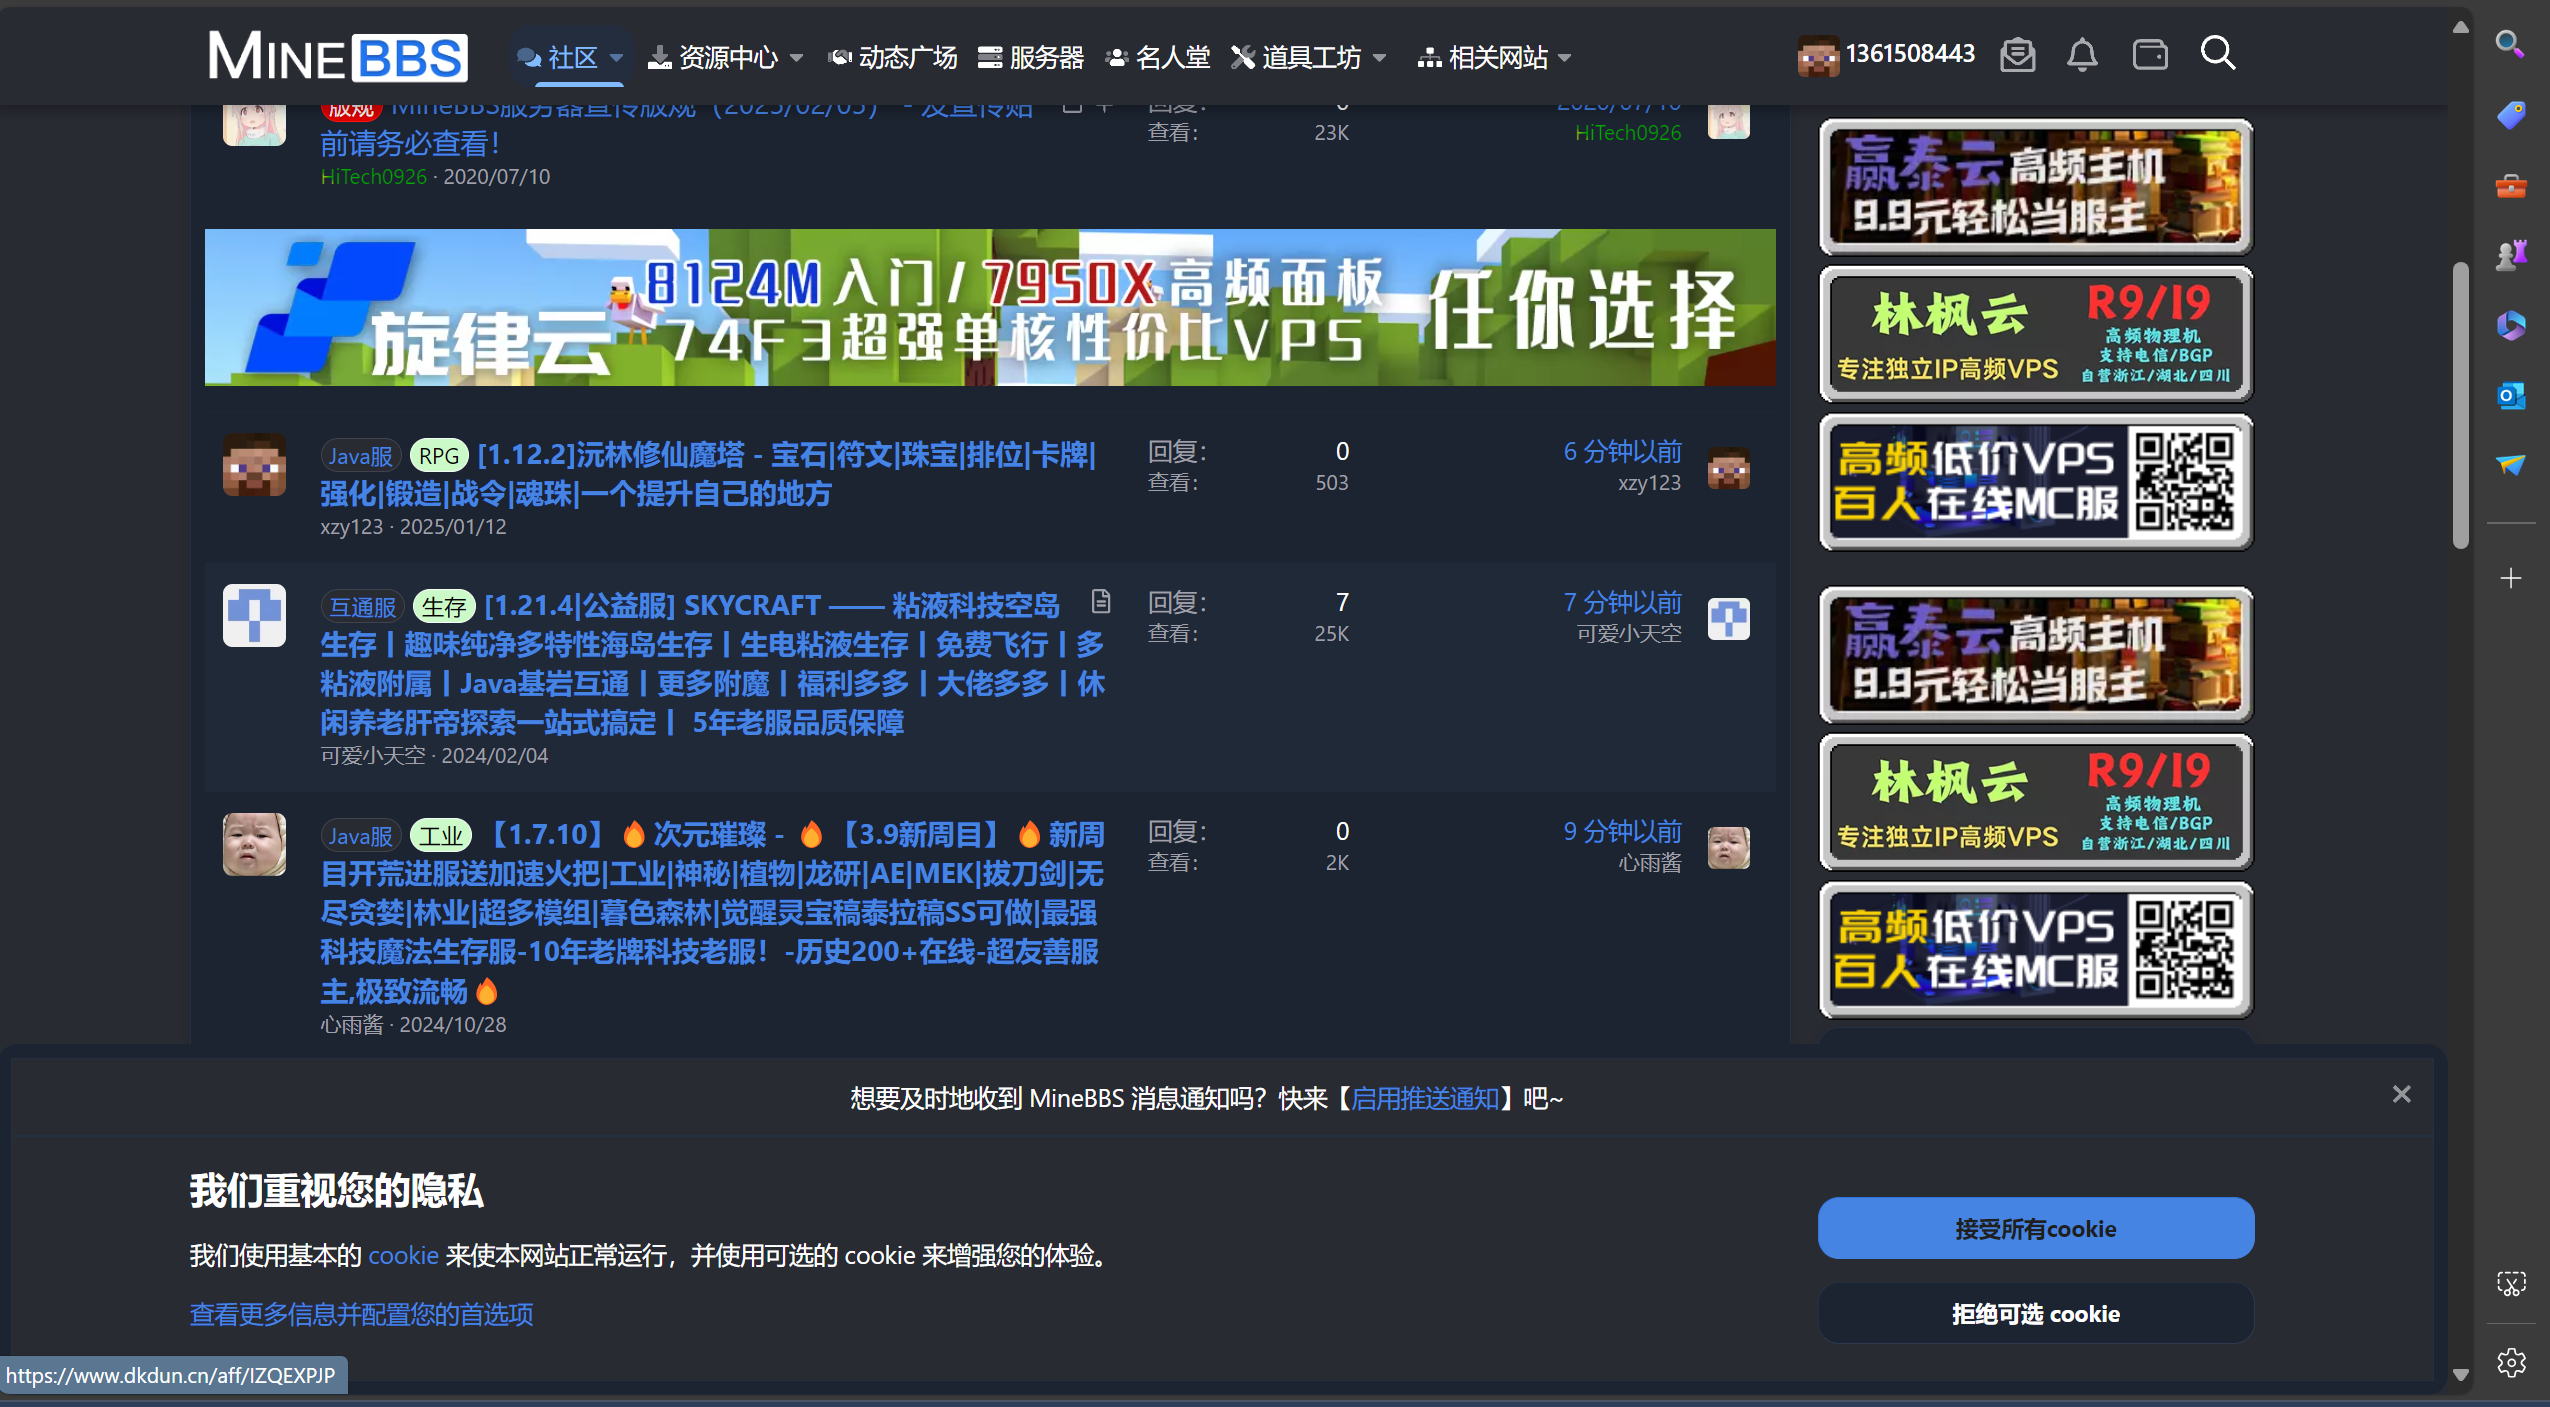Viewport: 2550px width, 1407px height.
Task: Open browser sidebar settings gear
Action: tap(2510, 1362)
